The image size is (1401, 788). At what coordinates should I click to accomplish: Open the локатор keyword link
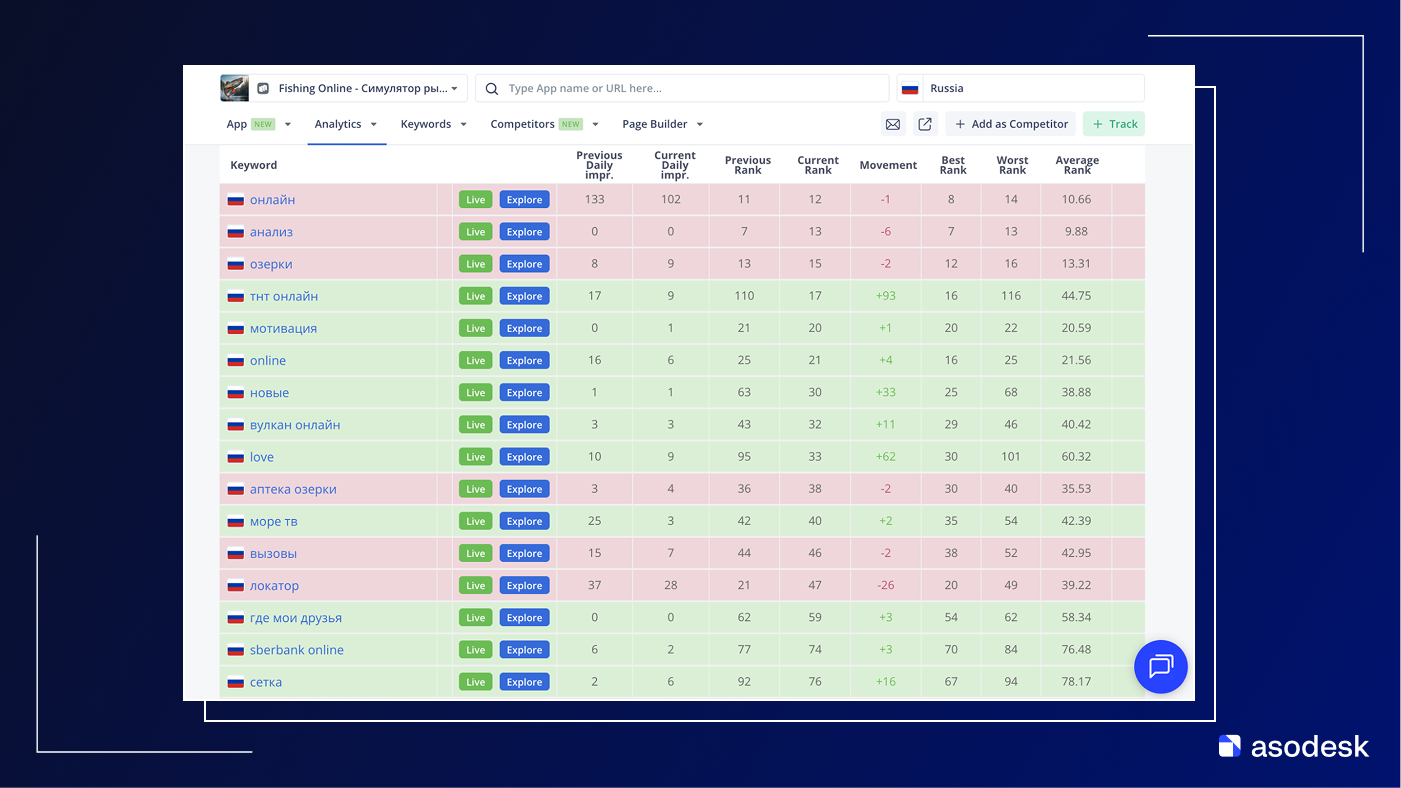coord(274,586)
